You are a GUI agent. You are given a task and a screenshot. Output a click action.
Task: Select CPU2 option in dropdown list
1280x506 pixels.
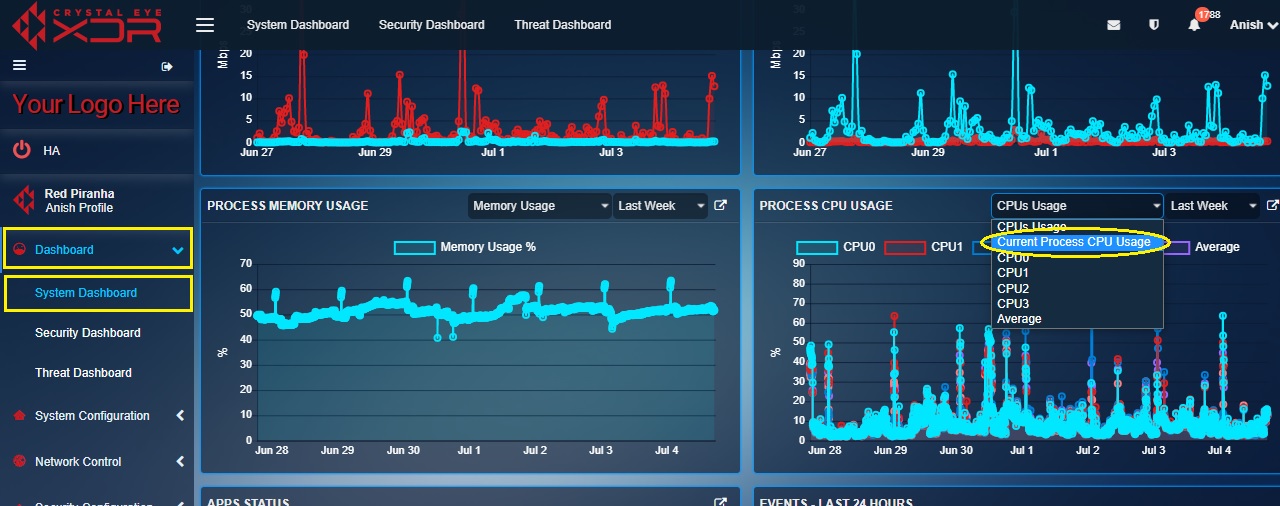click(x=1077, y=288)
